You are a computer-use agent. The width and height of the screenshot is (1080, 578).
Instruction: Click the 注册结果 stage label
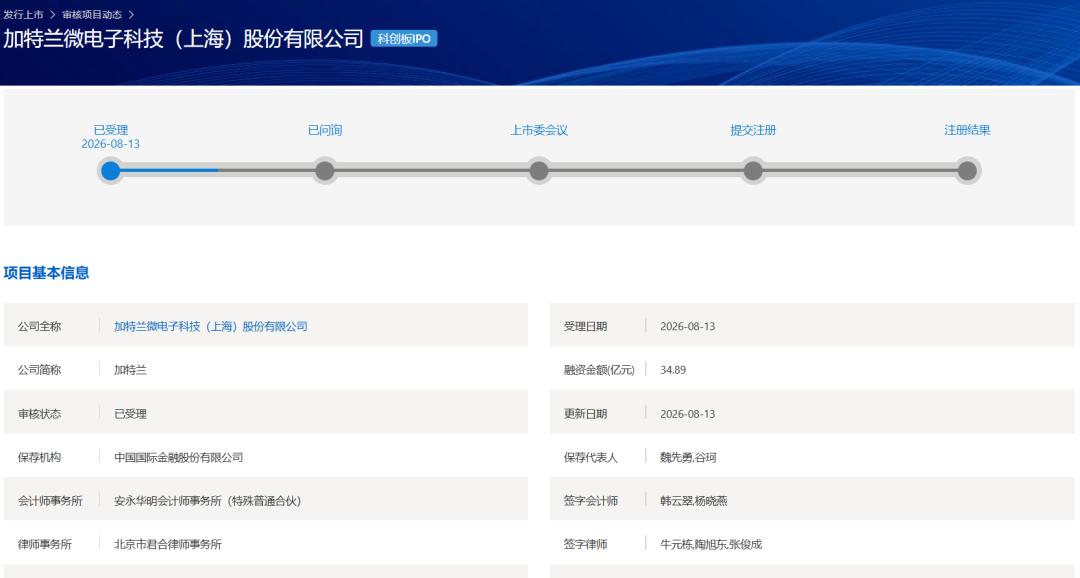click(x=967, y=130)
